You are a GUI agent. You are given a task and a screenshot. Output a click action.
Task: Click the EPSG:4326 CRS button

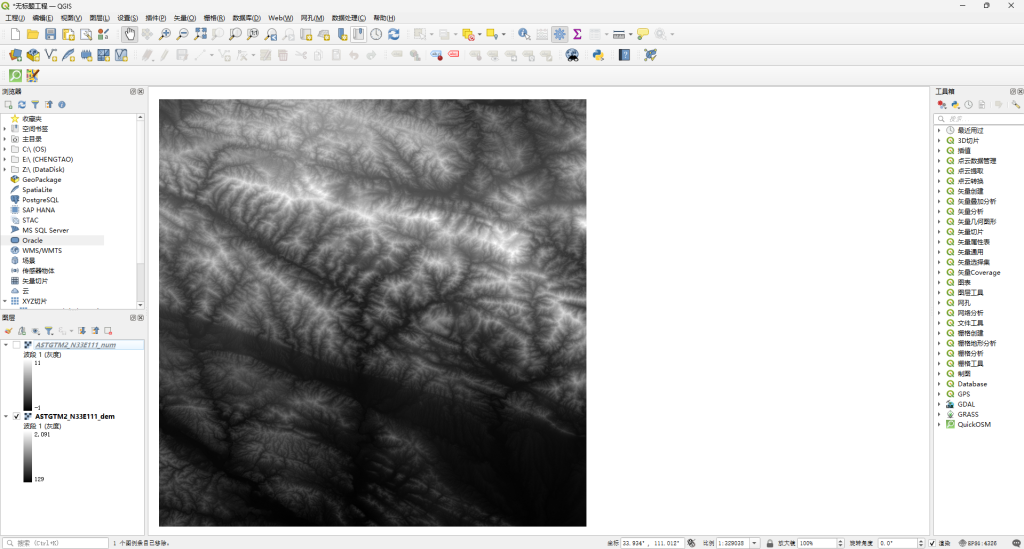(x=978, y=543)
